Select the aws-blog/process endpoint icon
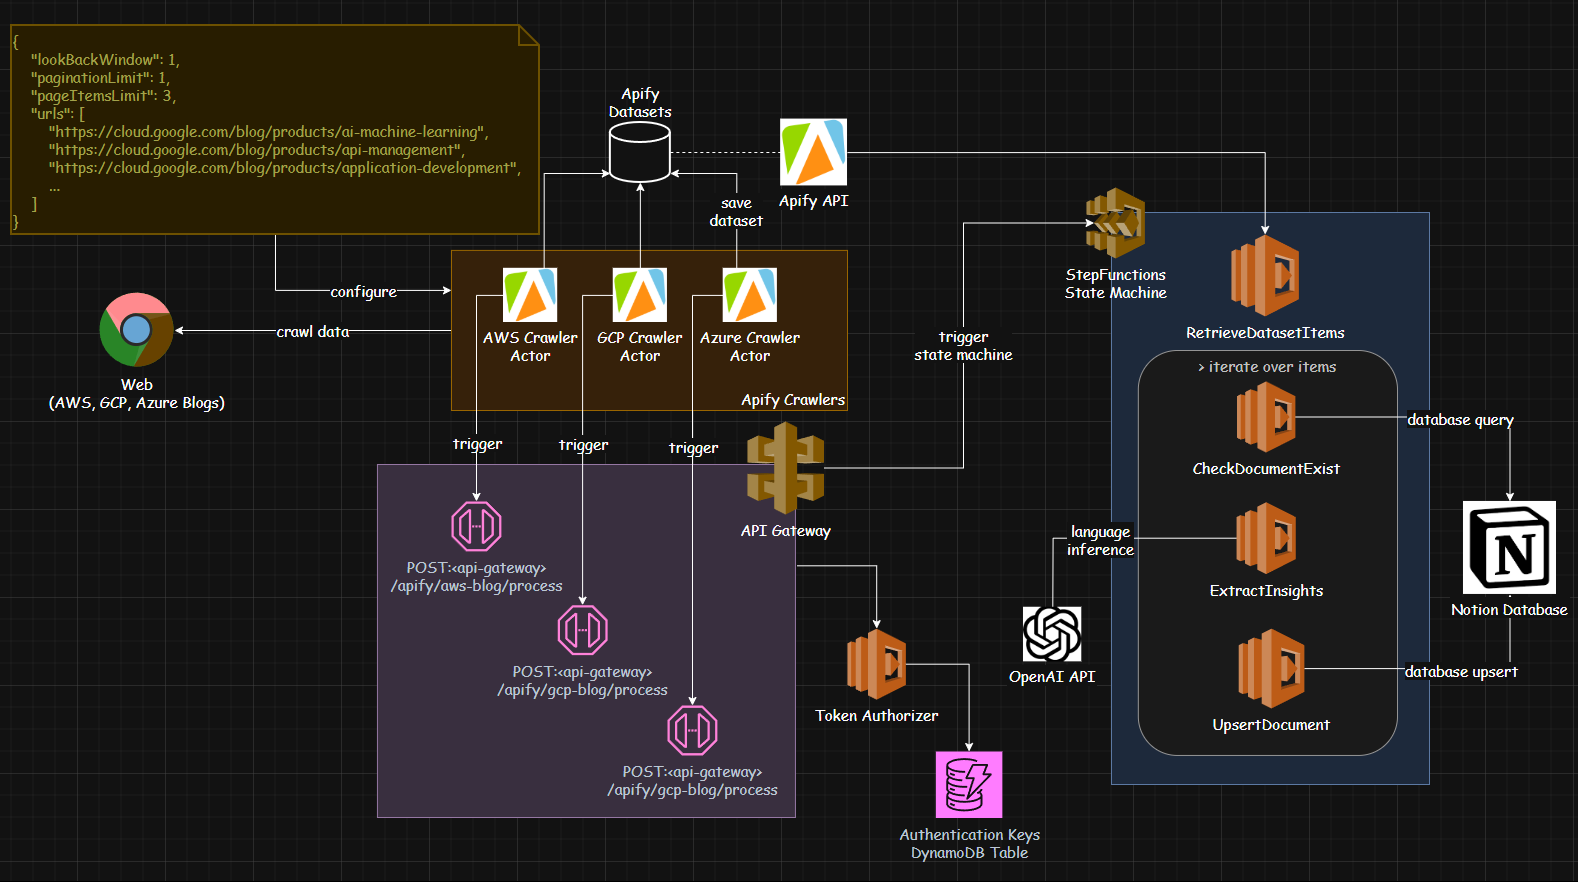Screen dimensions: 1578x882 476,525
